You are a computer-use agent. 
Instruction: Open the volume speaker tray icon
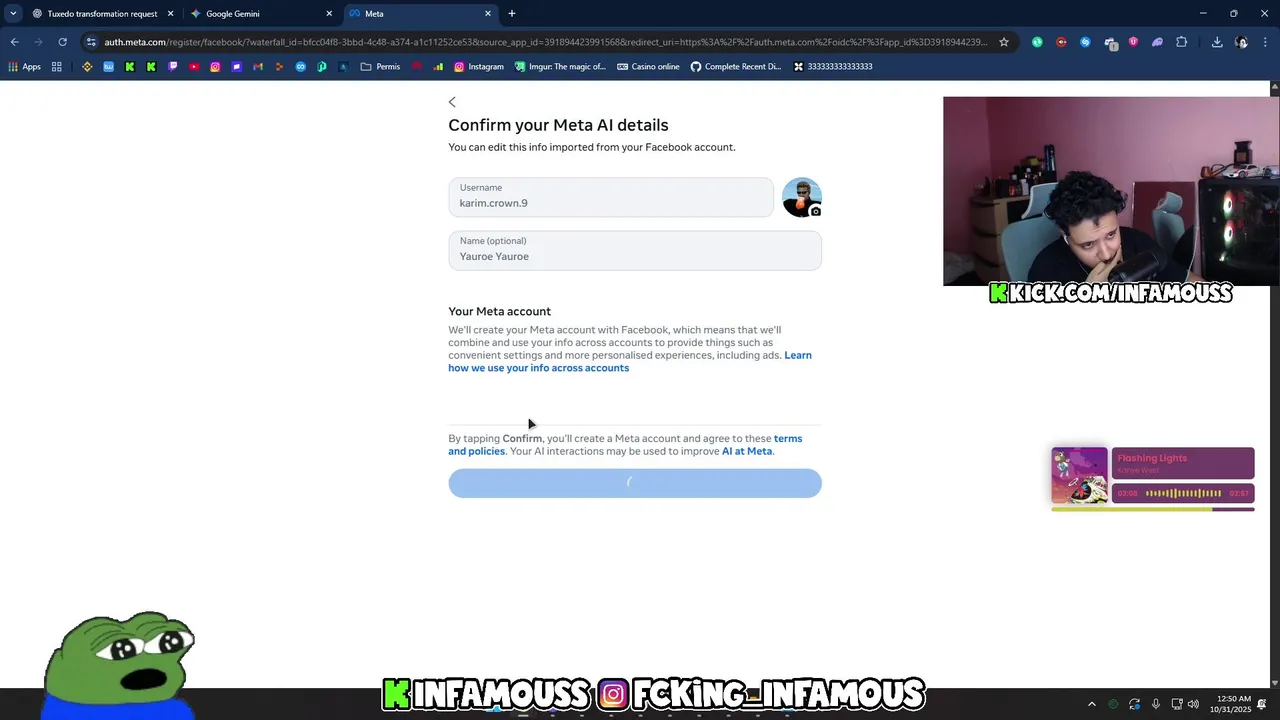(1193, 705)
